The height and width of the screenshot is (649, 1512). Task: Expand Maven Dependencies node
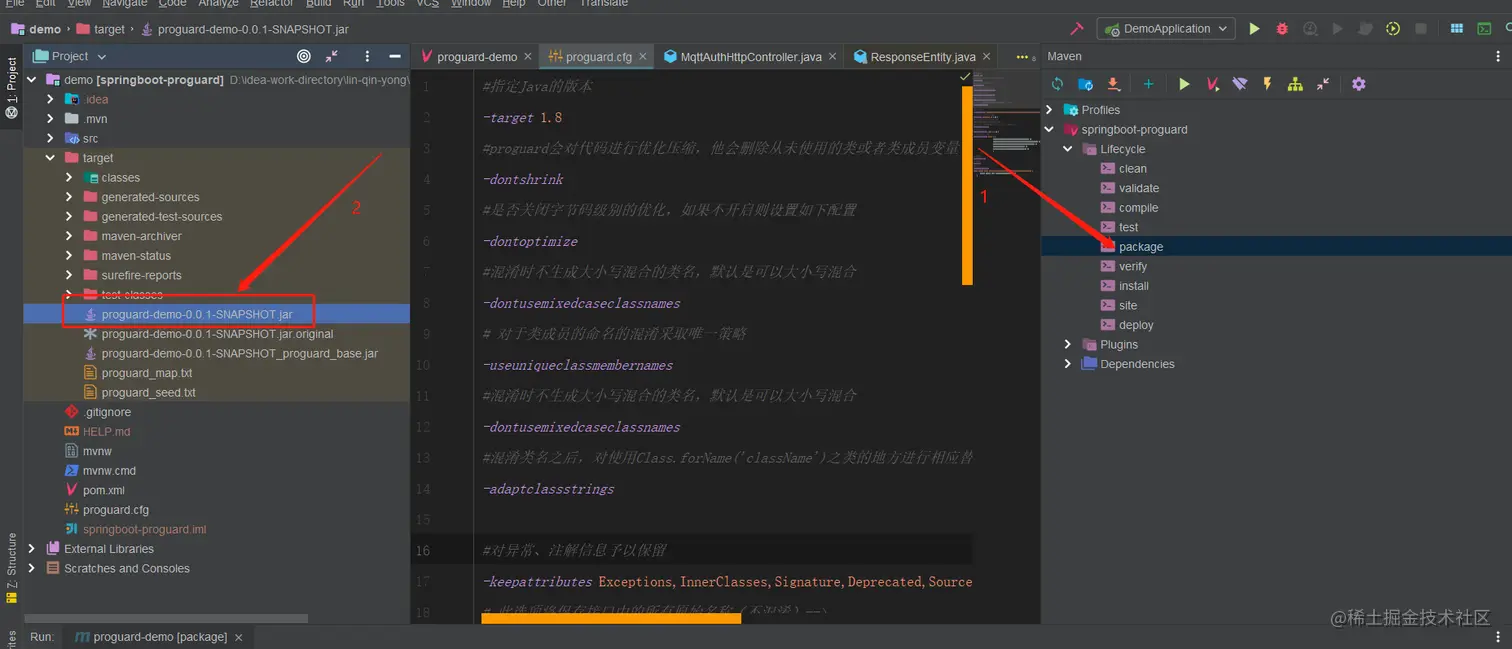click(x=1068, y=364)
